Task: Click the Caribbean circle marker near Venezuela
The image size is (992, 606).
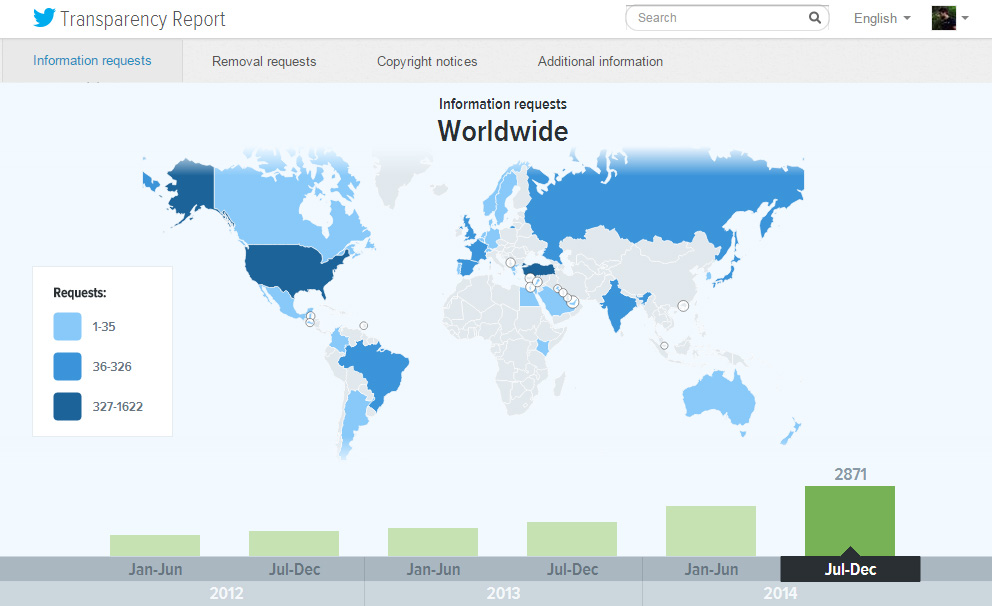Action: click(x=364, y=326)
